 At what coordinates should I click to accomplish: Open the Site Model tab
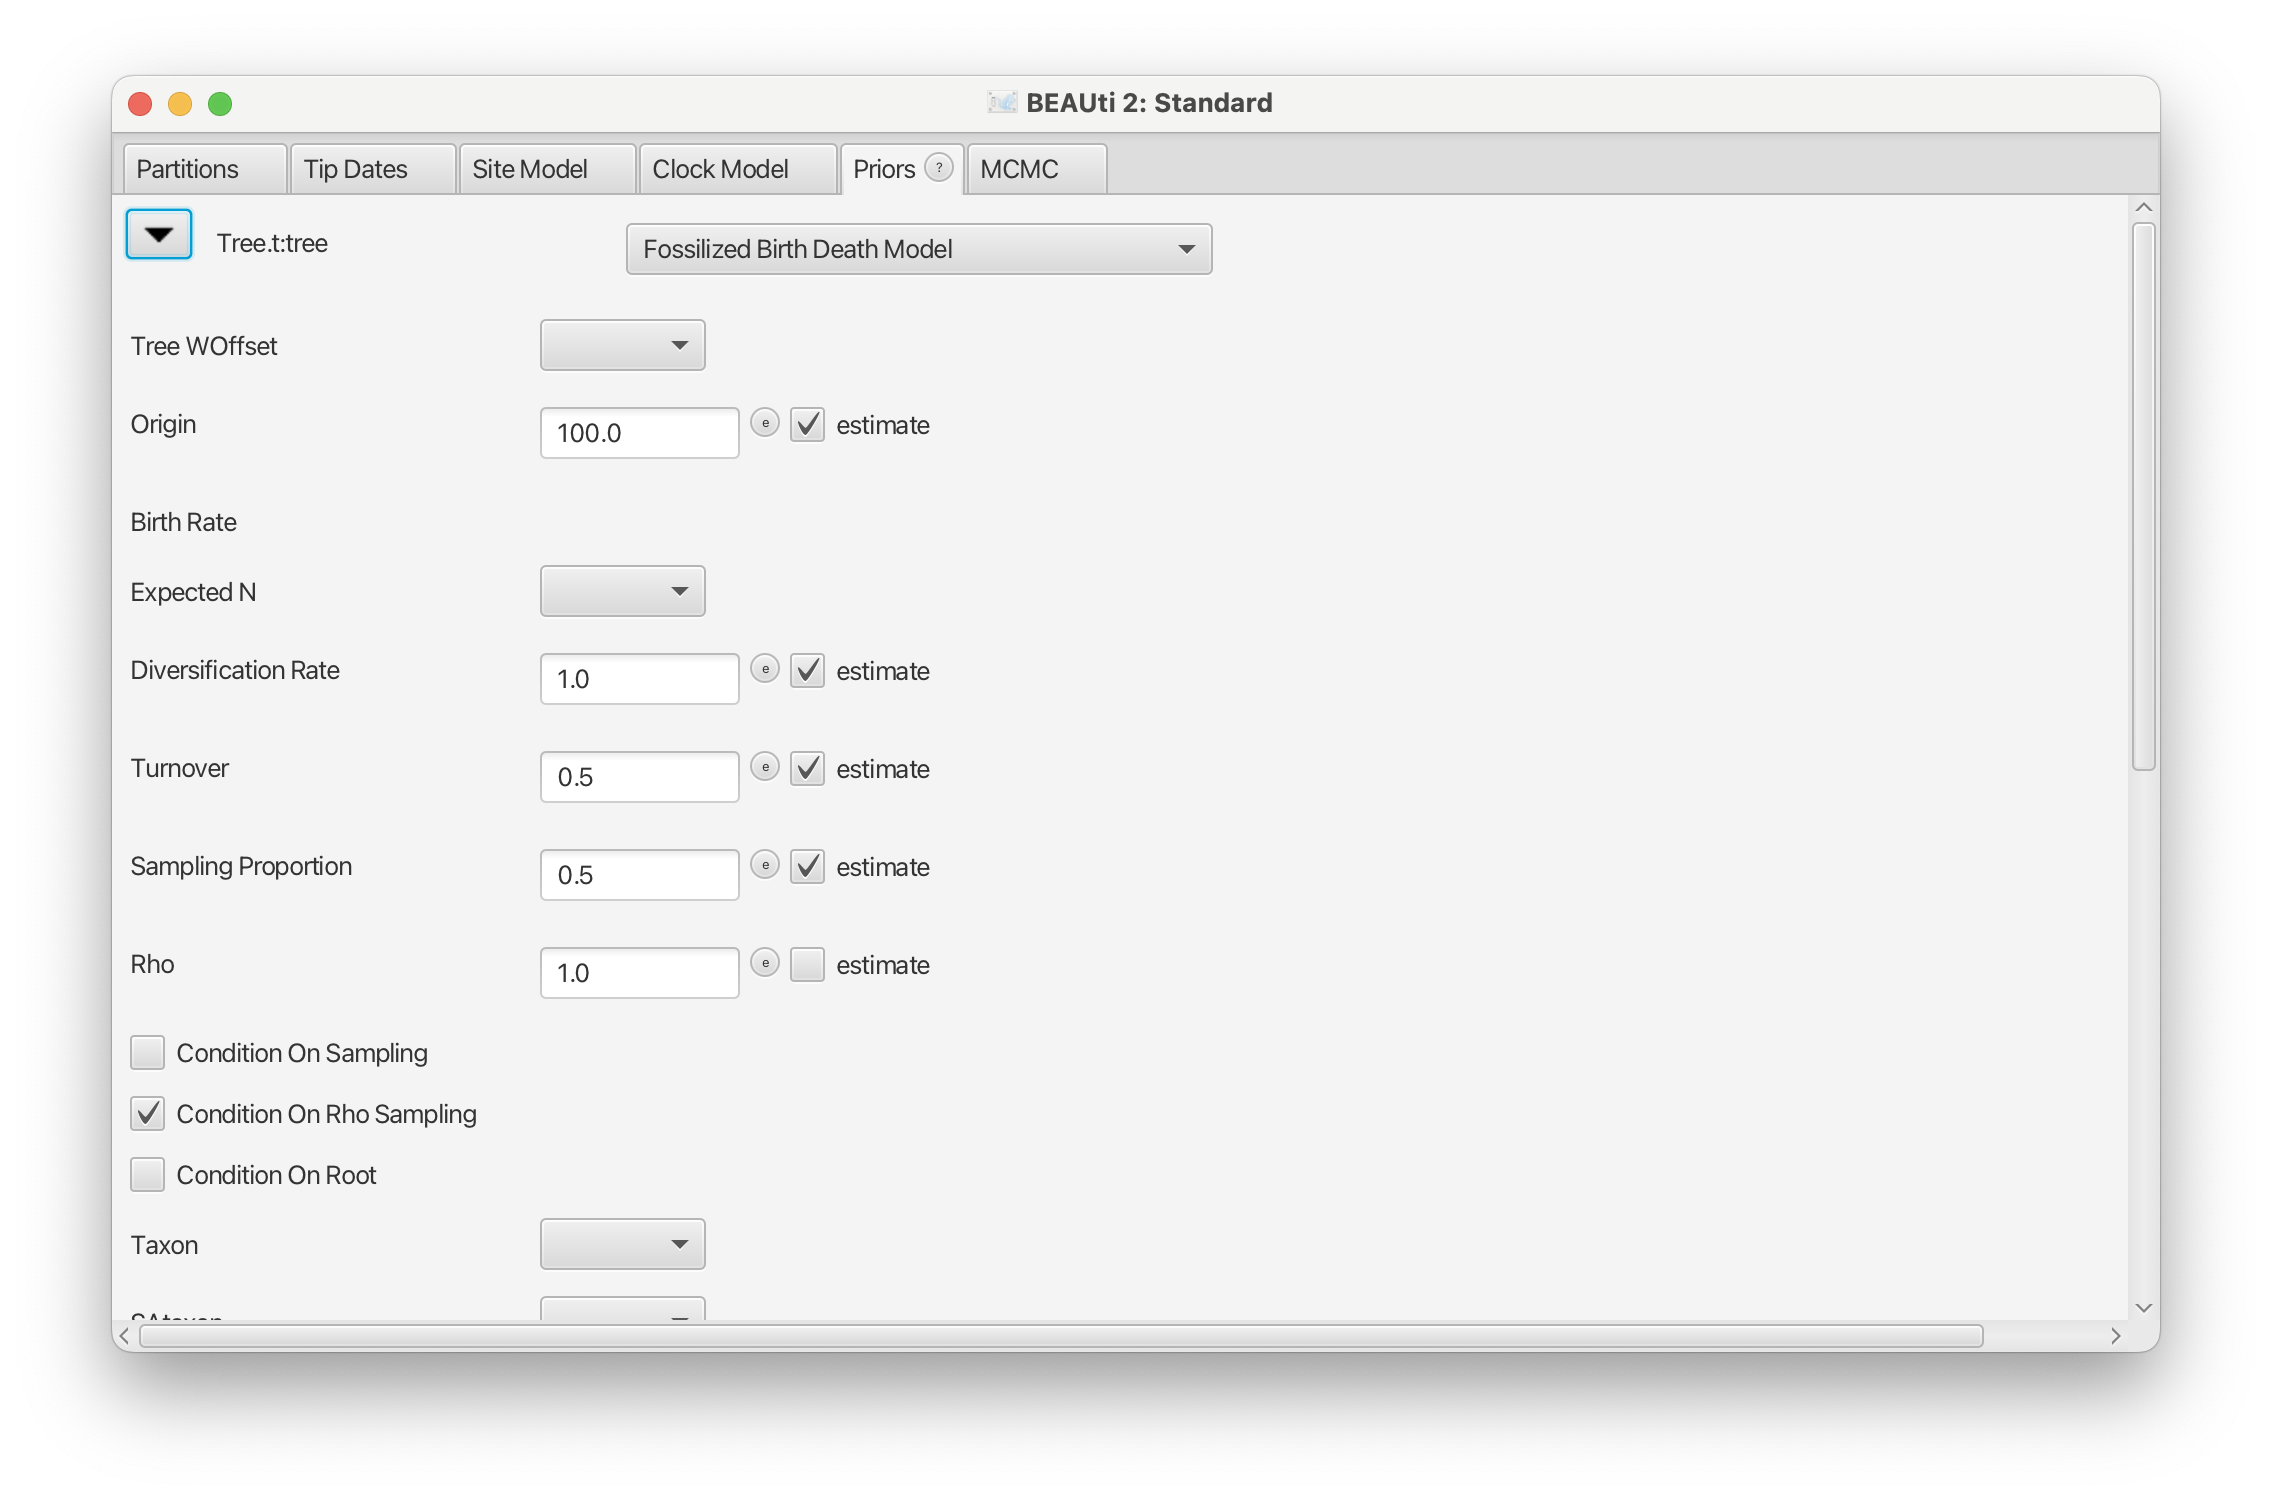point(548,169)
